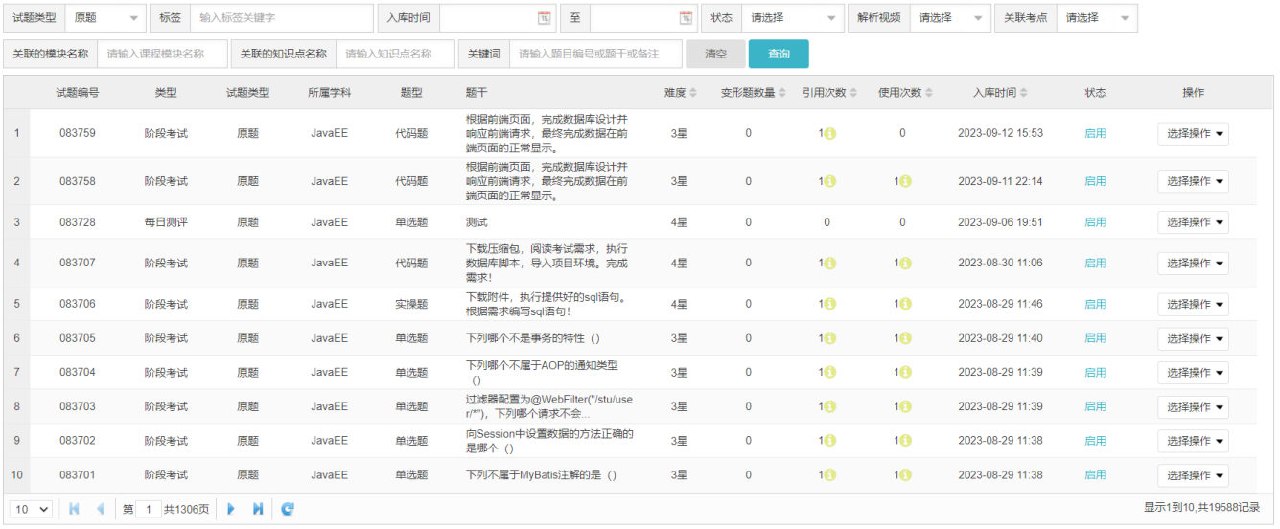Focus the 标签 keyword input field

coord(282,18)
